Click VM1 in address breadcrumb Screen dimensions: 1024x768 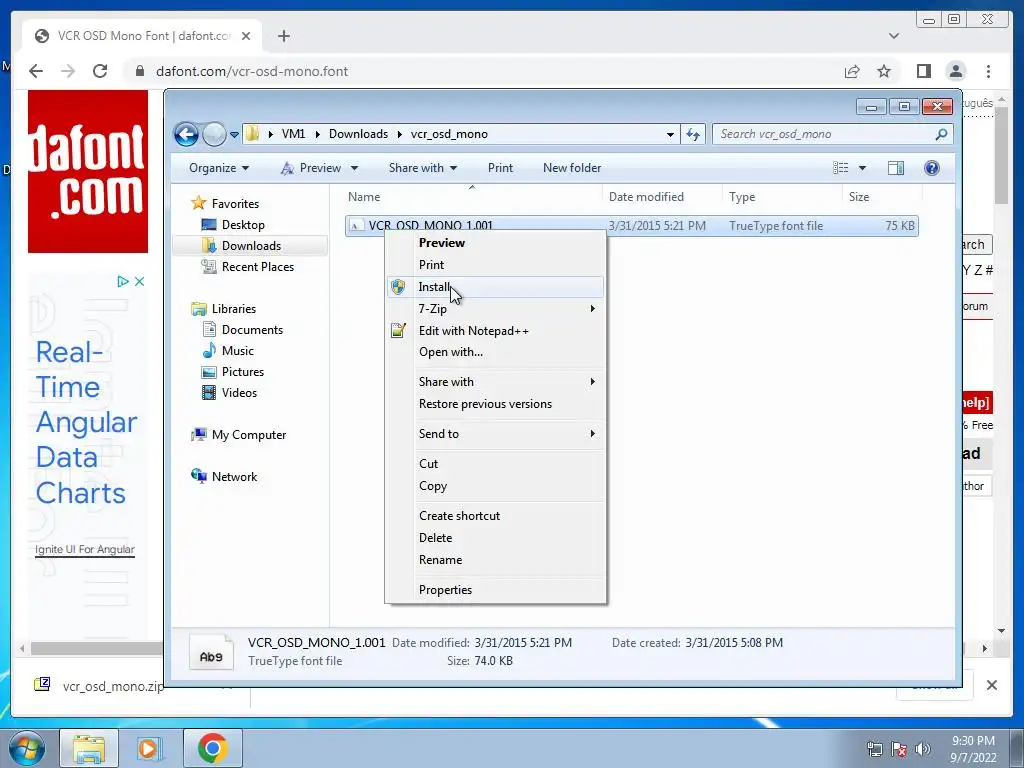pos(293,134)
